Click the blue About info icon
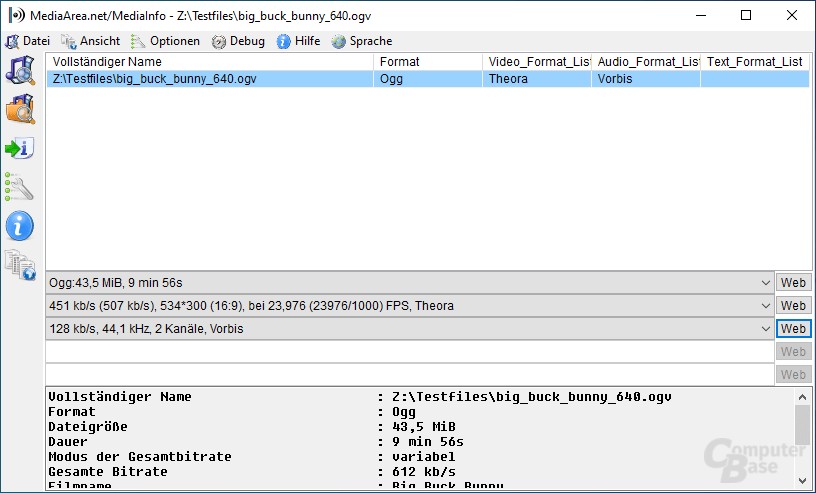816x493 pixels. coord(20,226)
